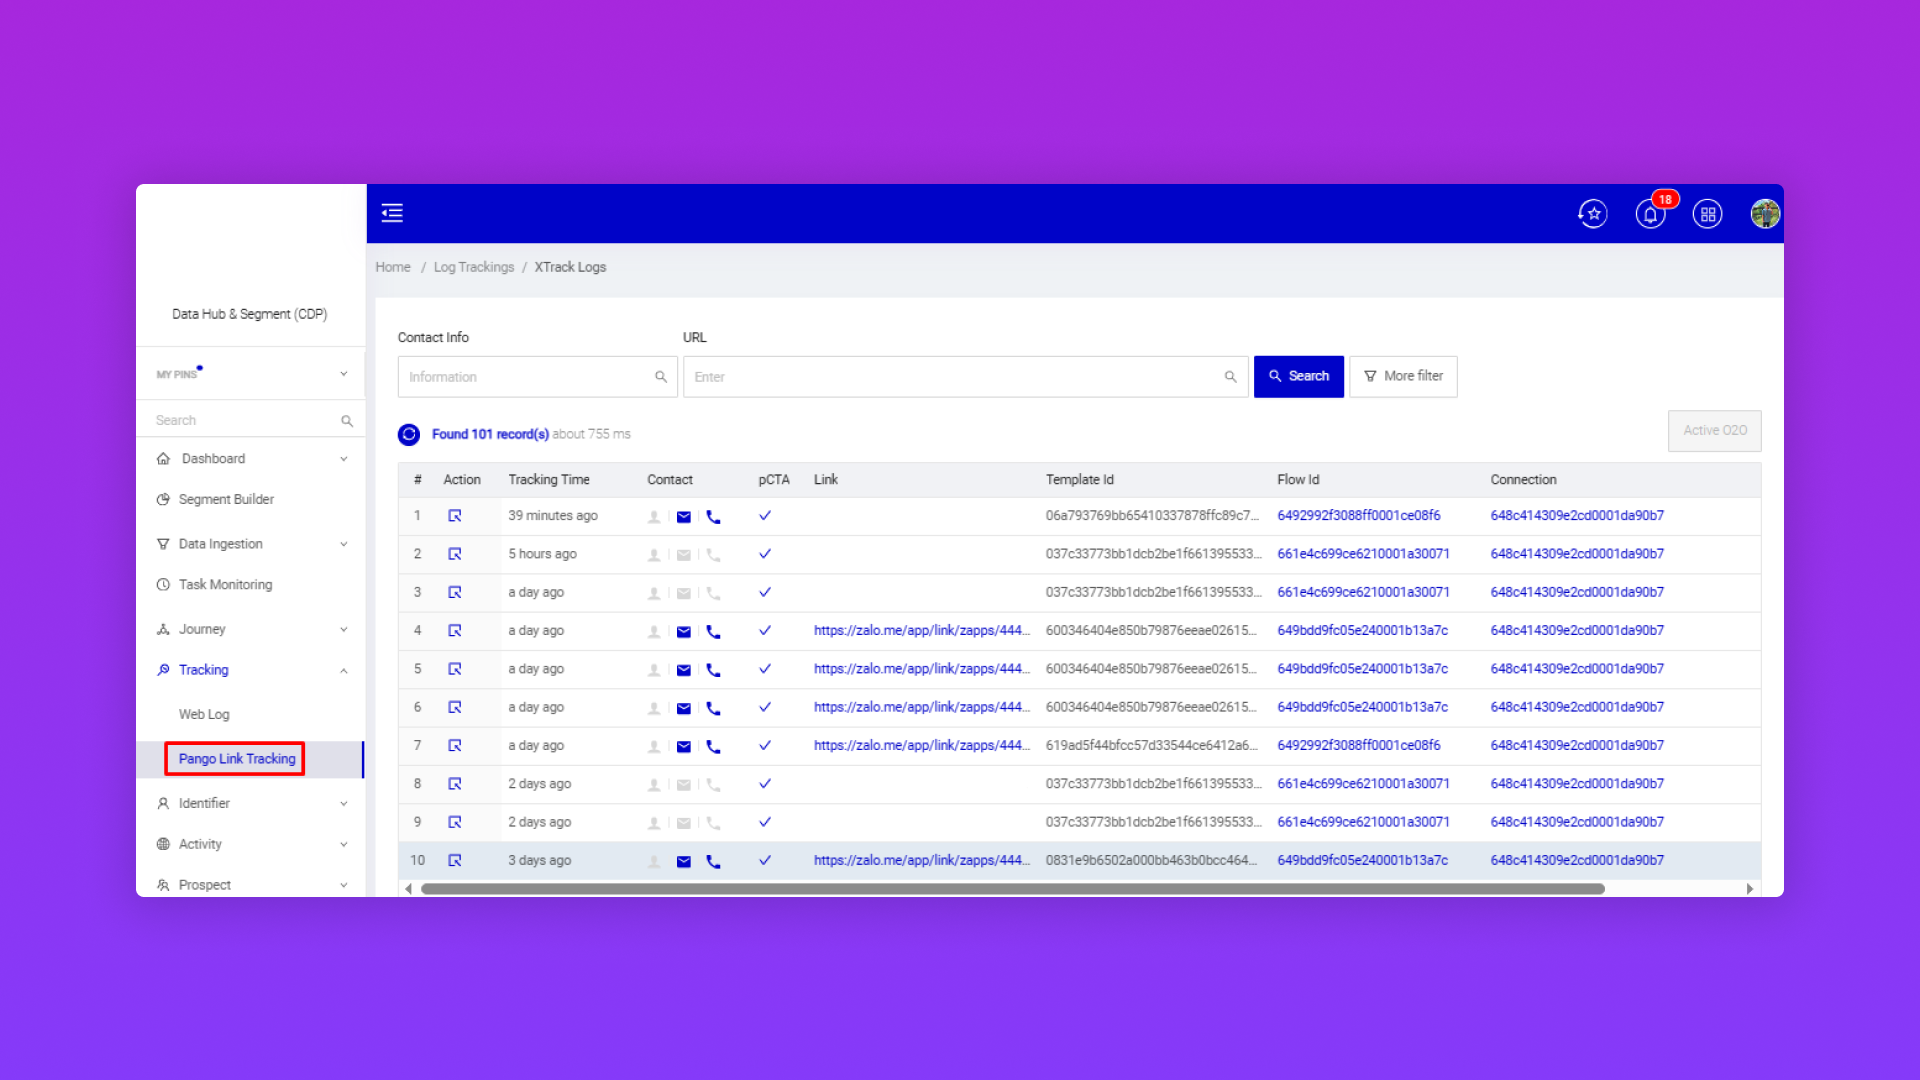
Task: Open action detail icon for row 7
Action: [x=455, y=746]
